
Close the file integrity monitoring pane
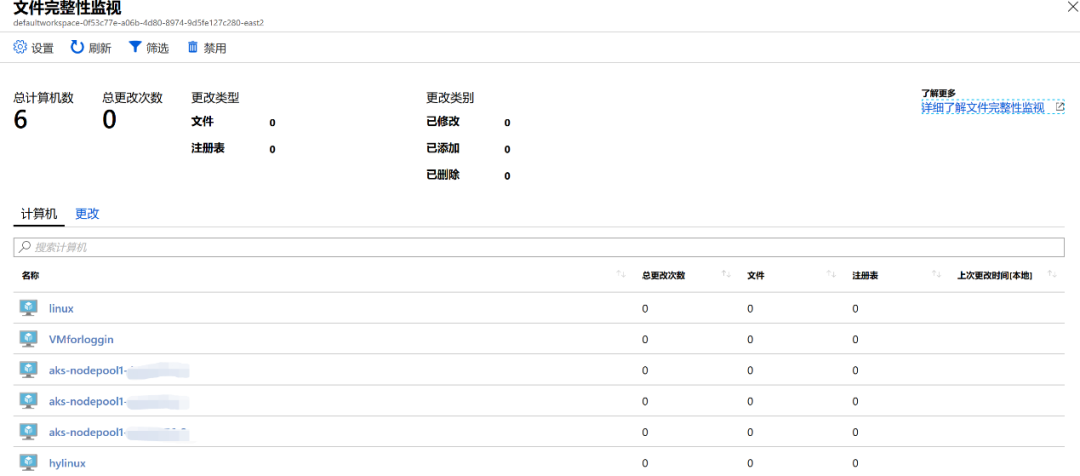coord(1073,6)
